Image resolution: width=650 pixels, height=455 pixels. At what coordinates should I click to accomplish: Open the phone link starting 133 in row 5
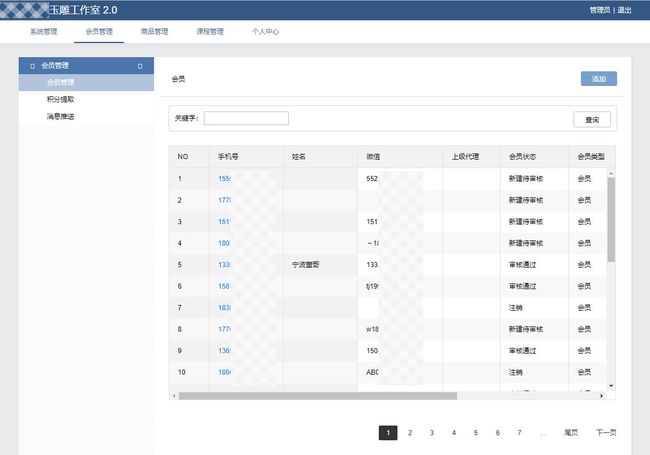tap(224, 265)
